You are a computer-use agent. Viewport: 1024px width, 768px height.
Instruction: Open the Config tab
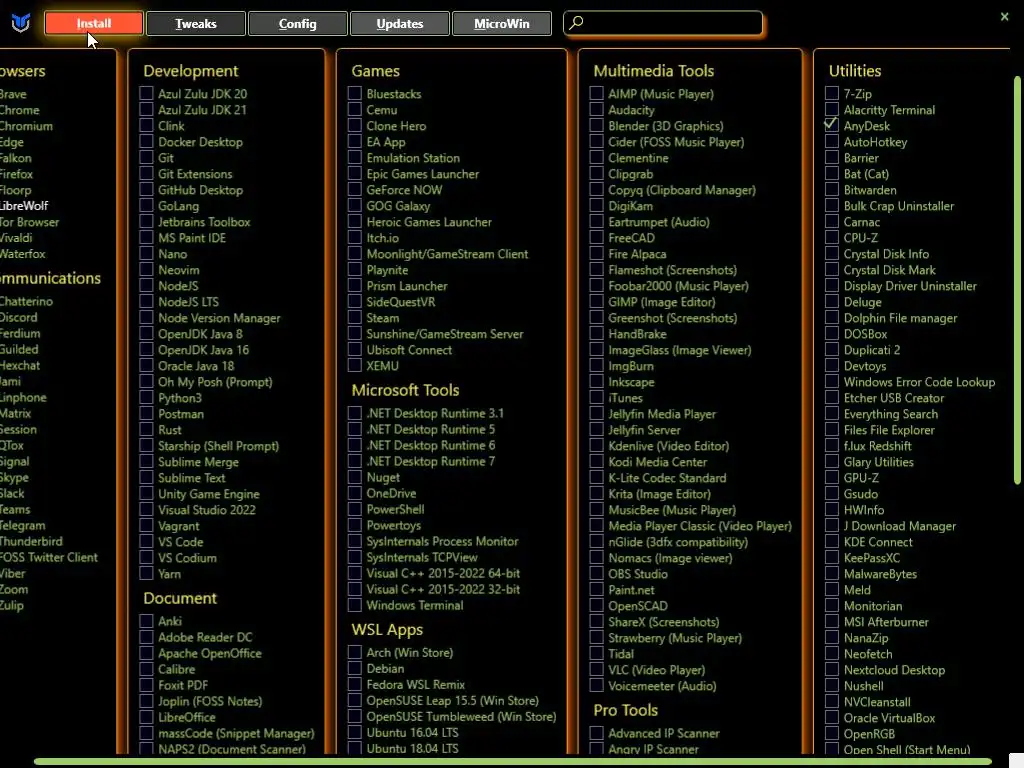[x=298, y=24]
